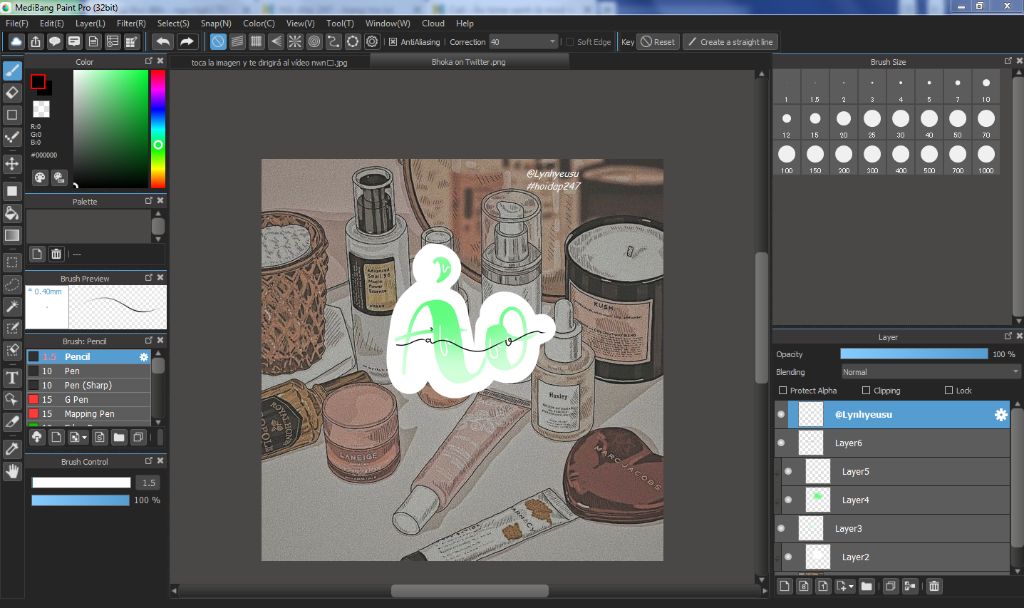The width and height of the screenshot is (1024, 608).
Task: Open the Cloud icon in the toolbar
Action: [x=16, y=42]
